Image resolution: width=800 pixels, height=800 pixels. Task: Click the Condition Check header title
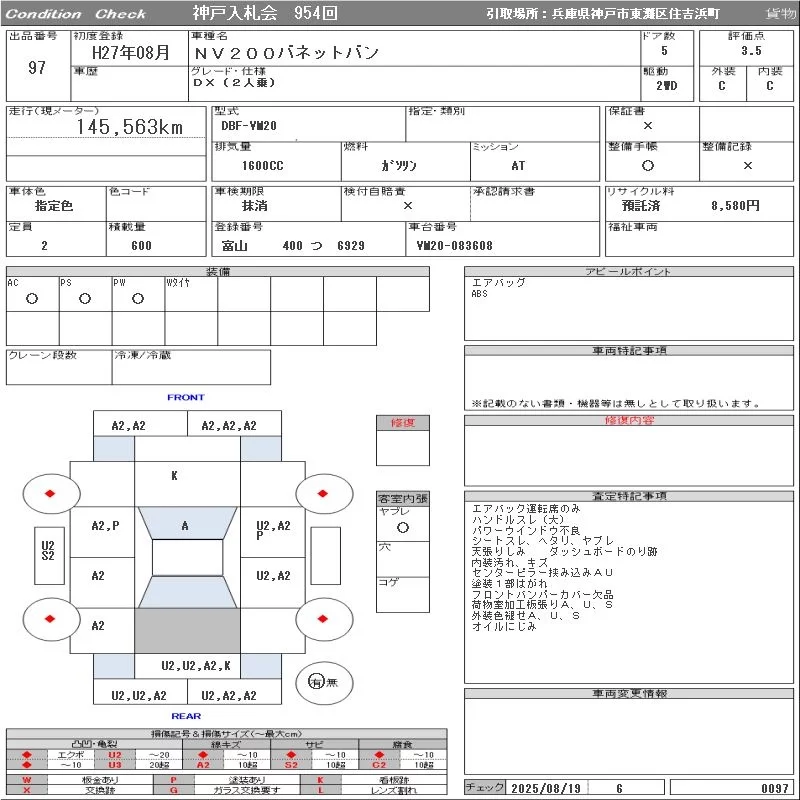pyautogui.click(x=76, y=14)
